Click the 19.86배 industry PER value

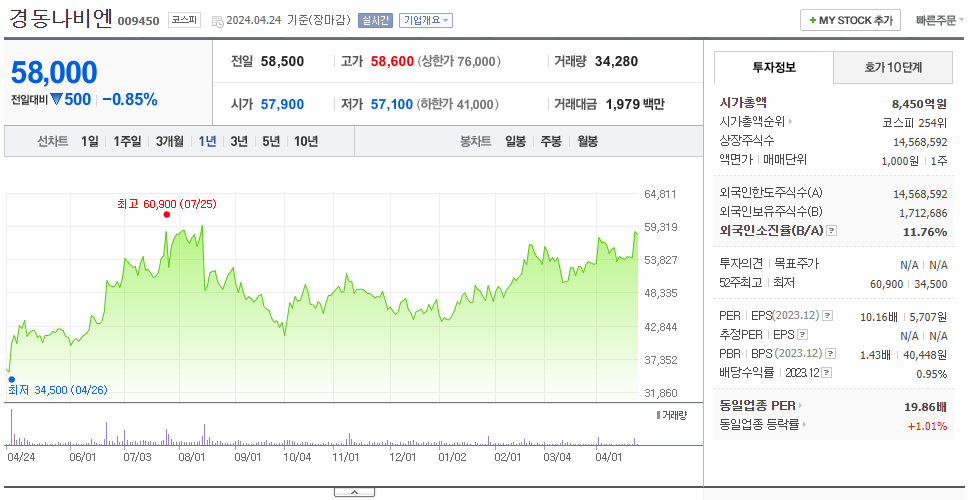[x=925, y=406]
